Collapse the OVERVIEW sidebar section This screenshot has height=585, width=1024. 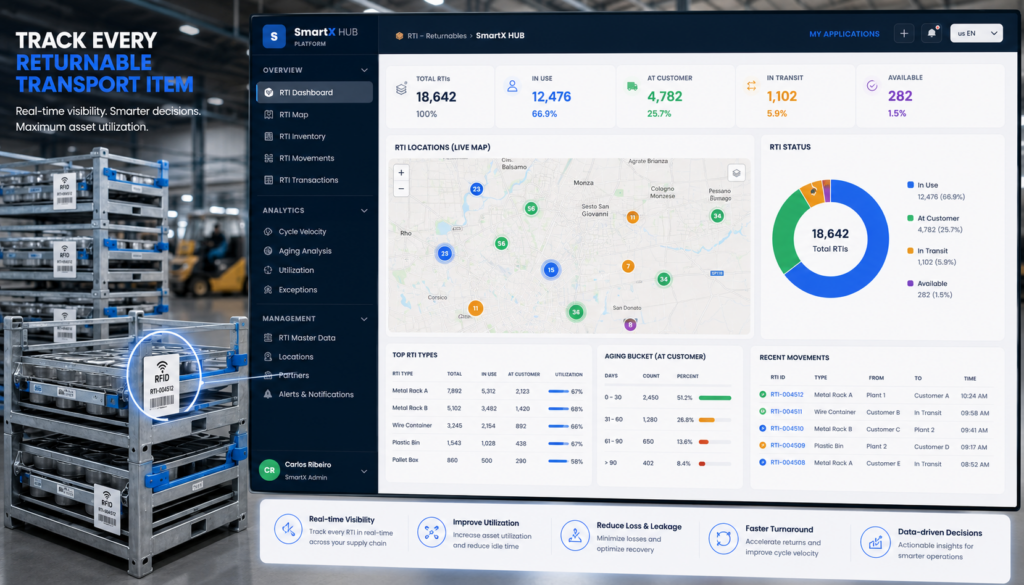(x=364, y=70)
